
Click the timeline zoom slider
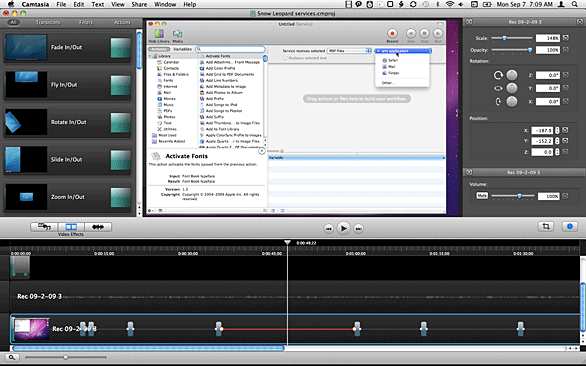point(66,357)
